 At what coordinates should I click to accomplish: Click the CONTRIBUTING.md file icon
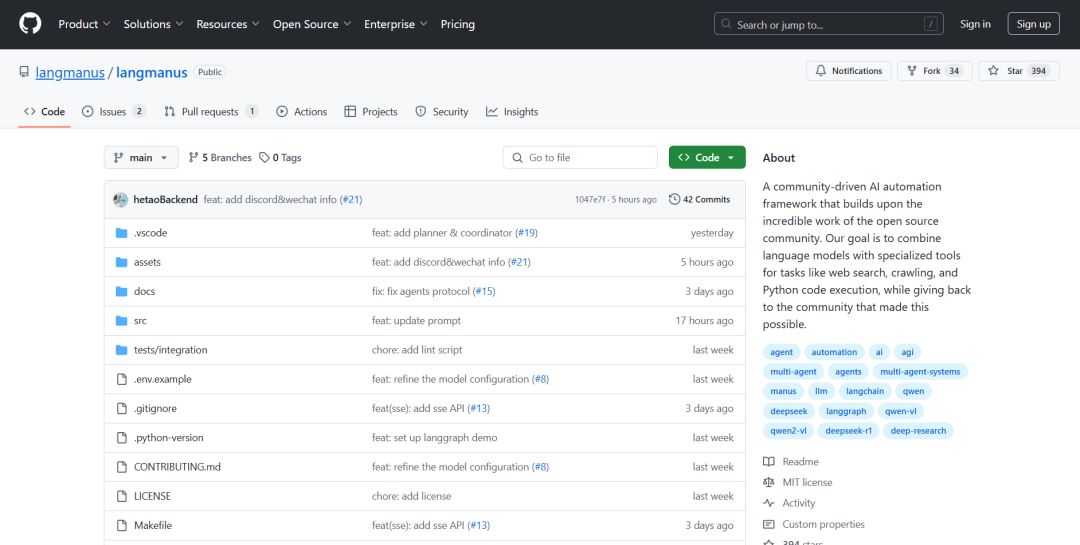click(x=122, y=467)
